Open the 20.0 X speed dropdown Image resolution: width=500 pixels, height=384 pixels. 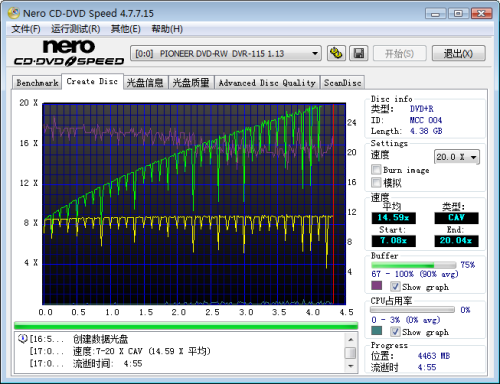coord(457,157)
